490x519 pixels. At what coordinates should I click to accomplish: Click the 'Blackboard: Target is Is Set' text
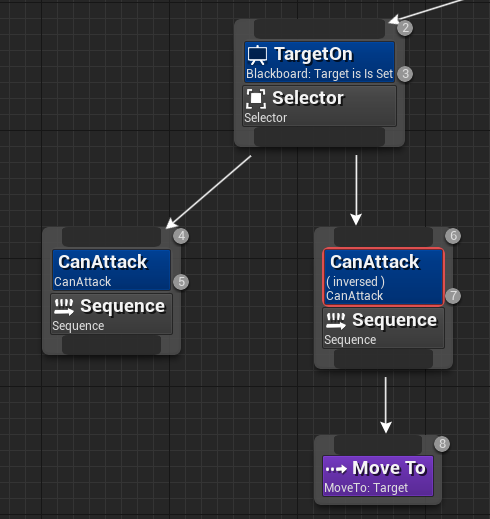pos(319,74)
